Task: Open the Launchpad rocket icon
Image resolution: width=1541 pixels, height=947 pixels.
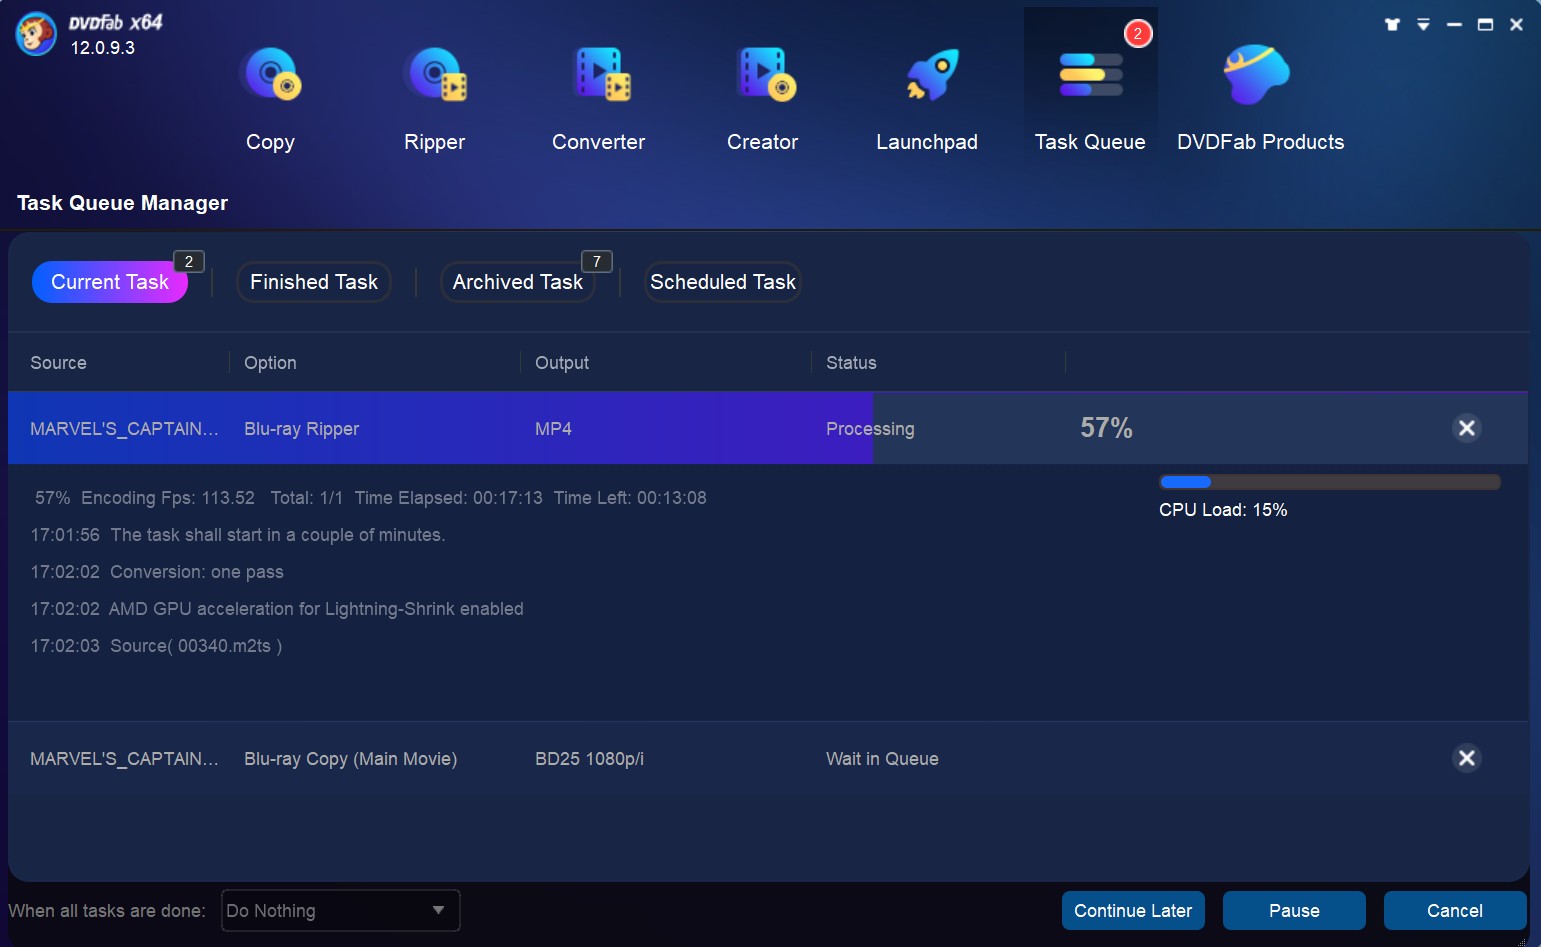Action: pos(931,75)
